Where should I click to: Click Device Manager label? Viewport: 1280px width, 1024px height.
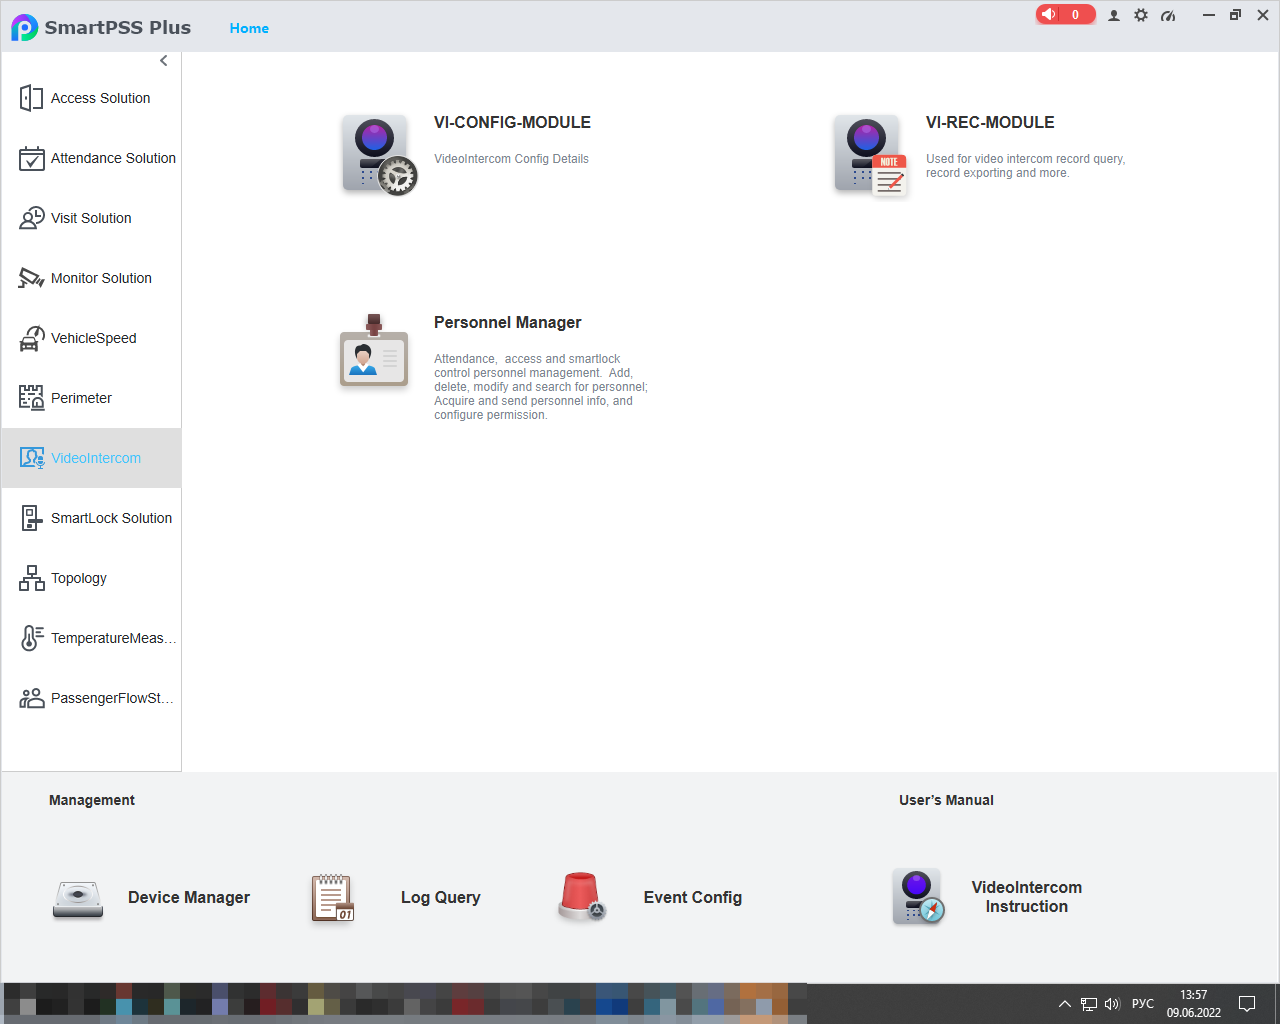tap(189, 897)
